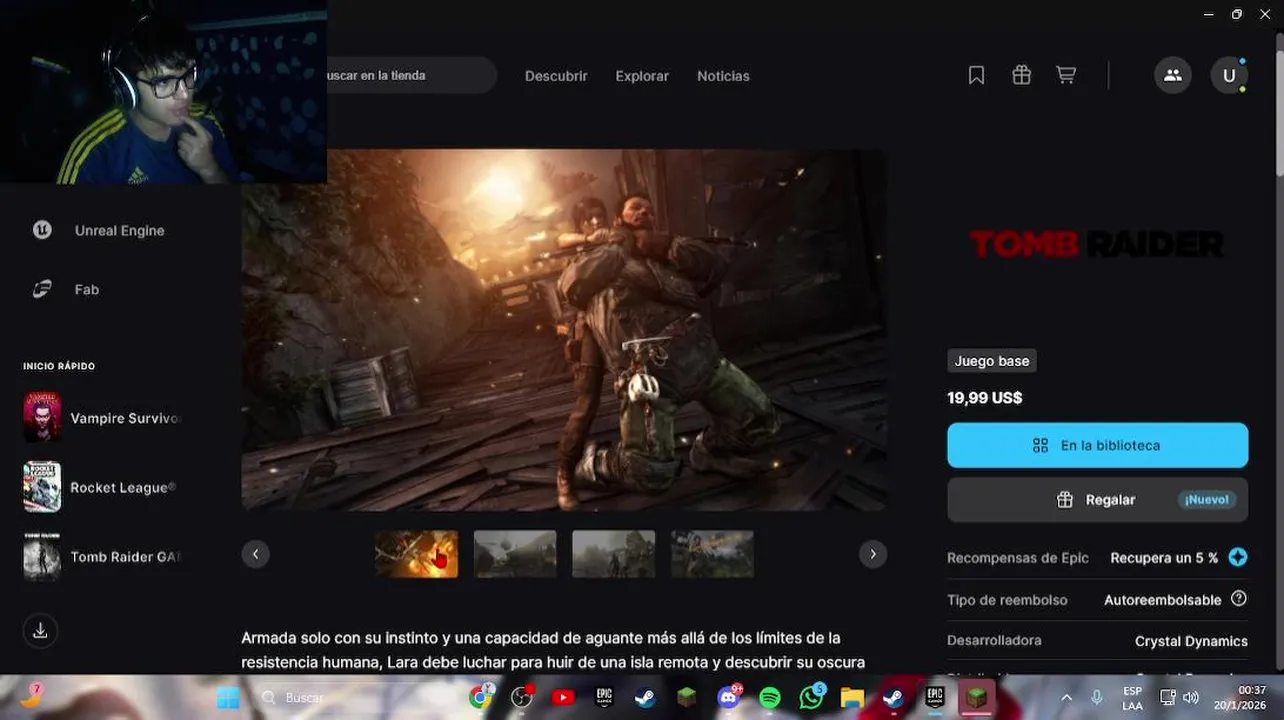
Task: Open the downloads icon in sidebar
Action: (x=40, y=630)
